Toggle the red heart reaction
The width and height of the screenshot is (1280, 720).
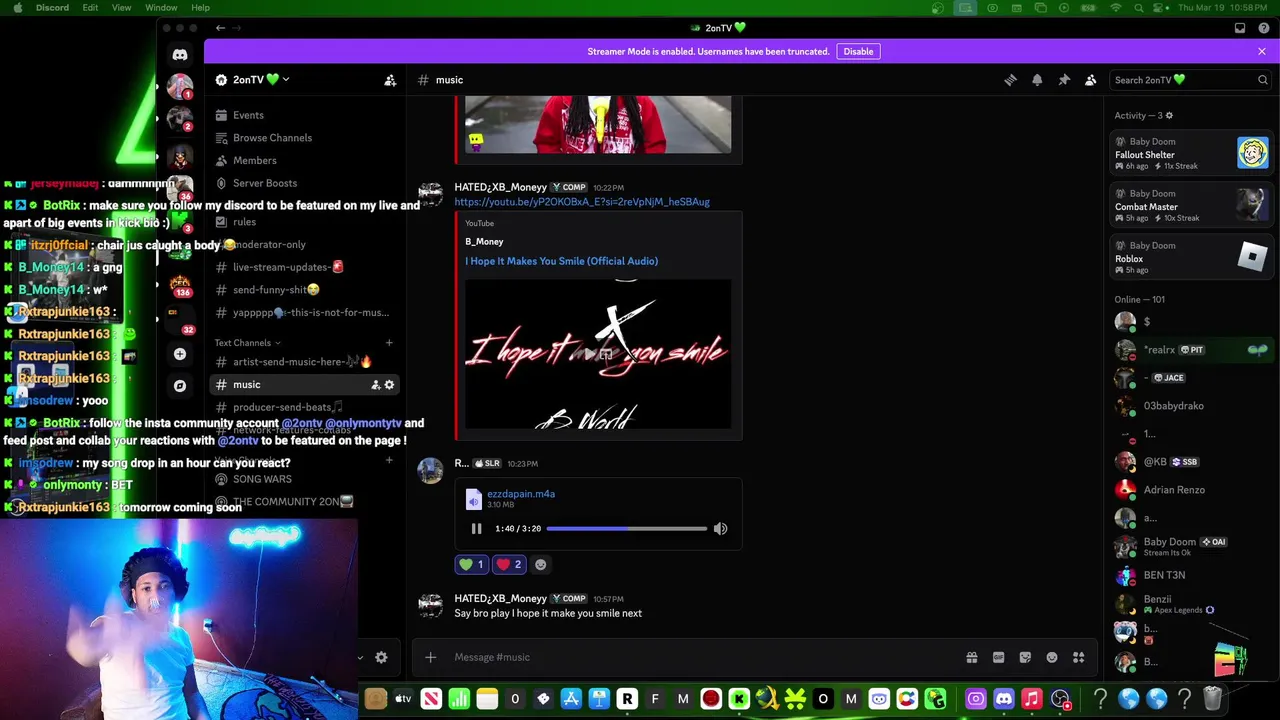tap(509, 564)
